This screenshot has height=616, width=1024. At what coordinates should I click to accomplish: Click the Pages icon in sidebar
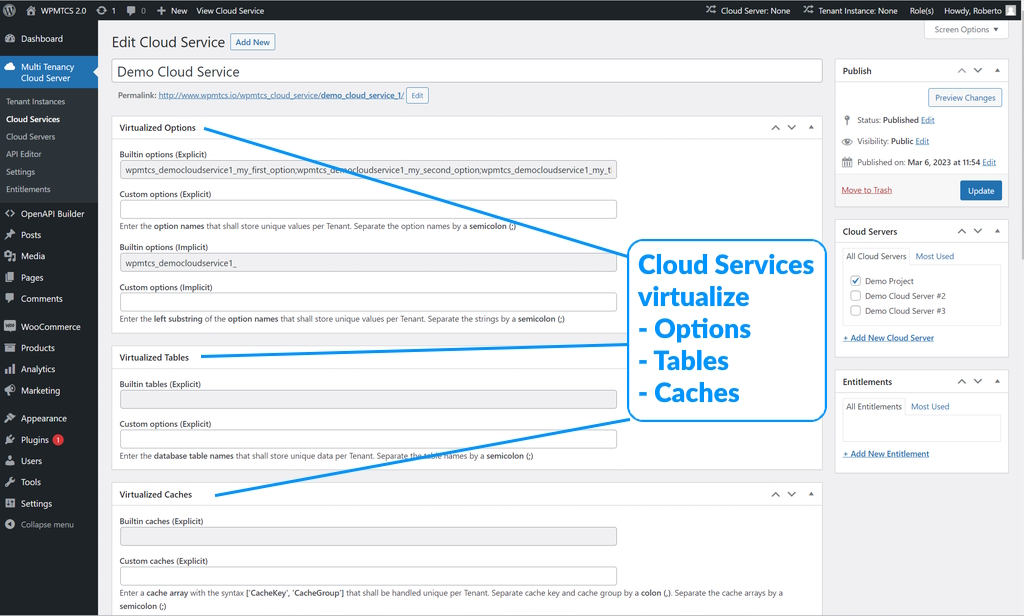[x=10, y=277]
